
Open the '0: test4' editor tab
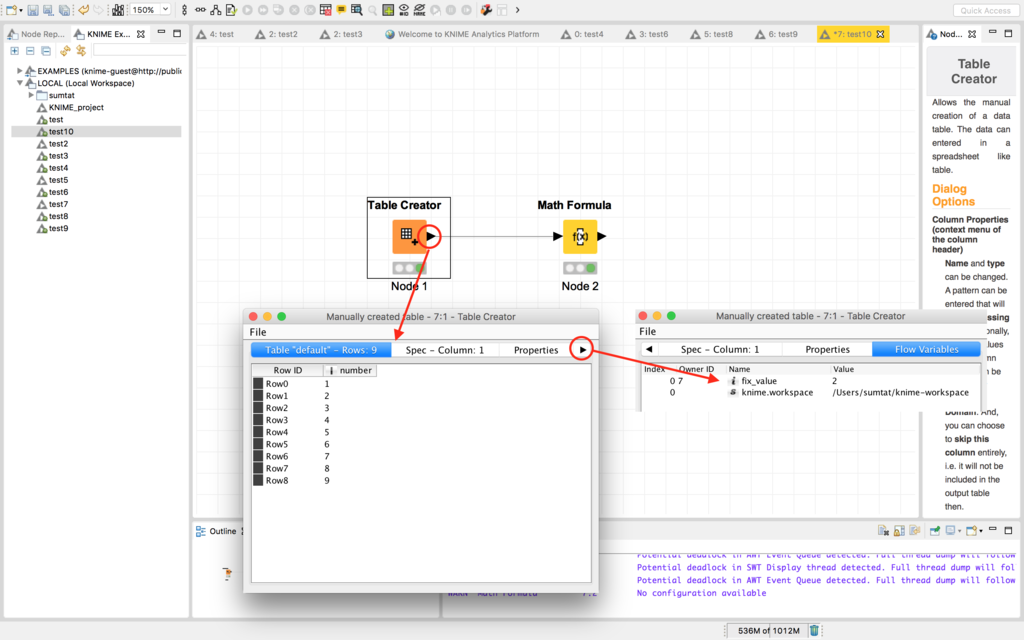point(583,34)
